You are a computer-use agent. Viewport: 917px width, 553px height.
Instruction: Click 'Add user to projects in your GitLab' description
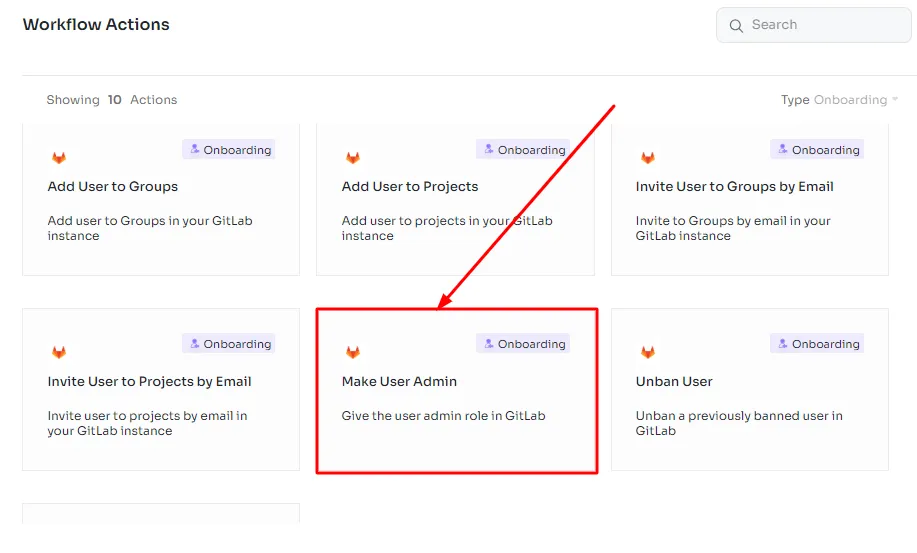click(x=447, y=228)
